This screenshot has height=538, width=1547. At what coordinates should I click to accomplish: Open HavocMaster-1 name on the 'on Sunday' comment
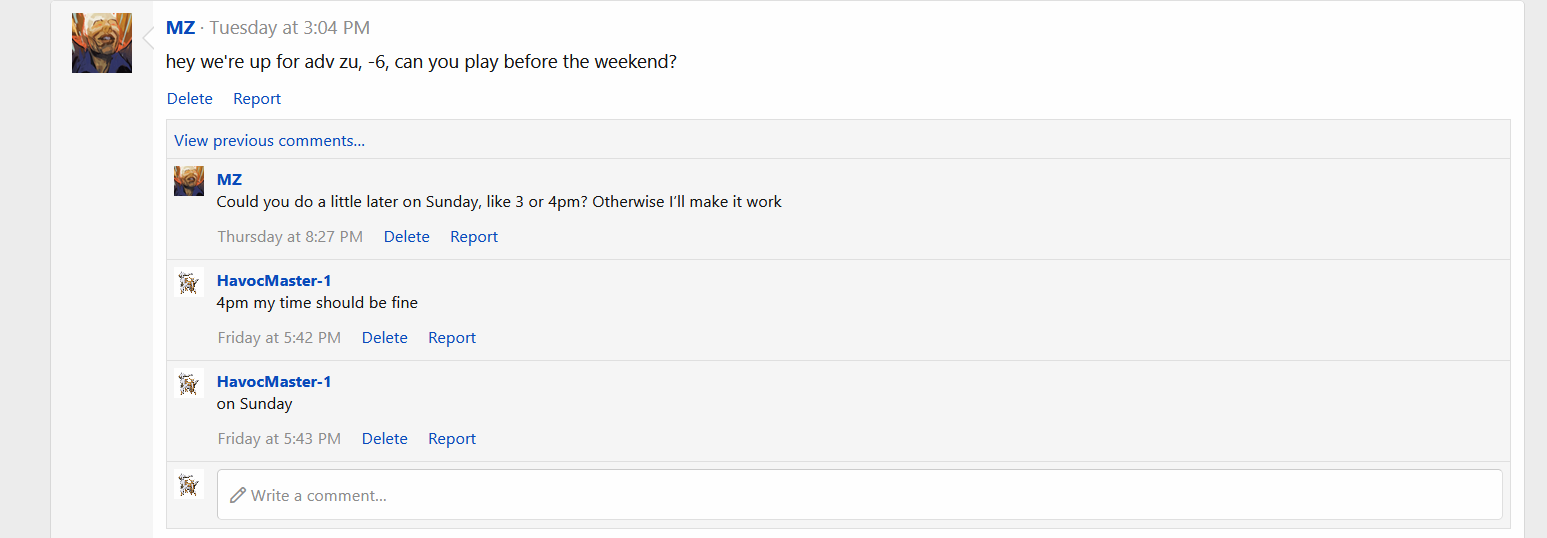pos(274,382)
